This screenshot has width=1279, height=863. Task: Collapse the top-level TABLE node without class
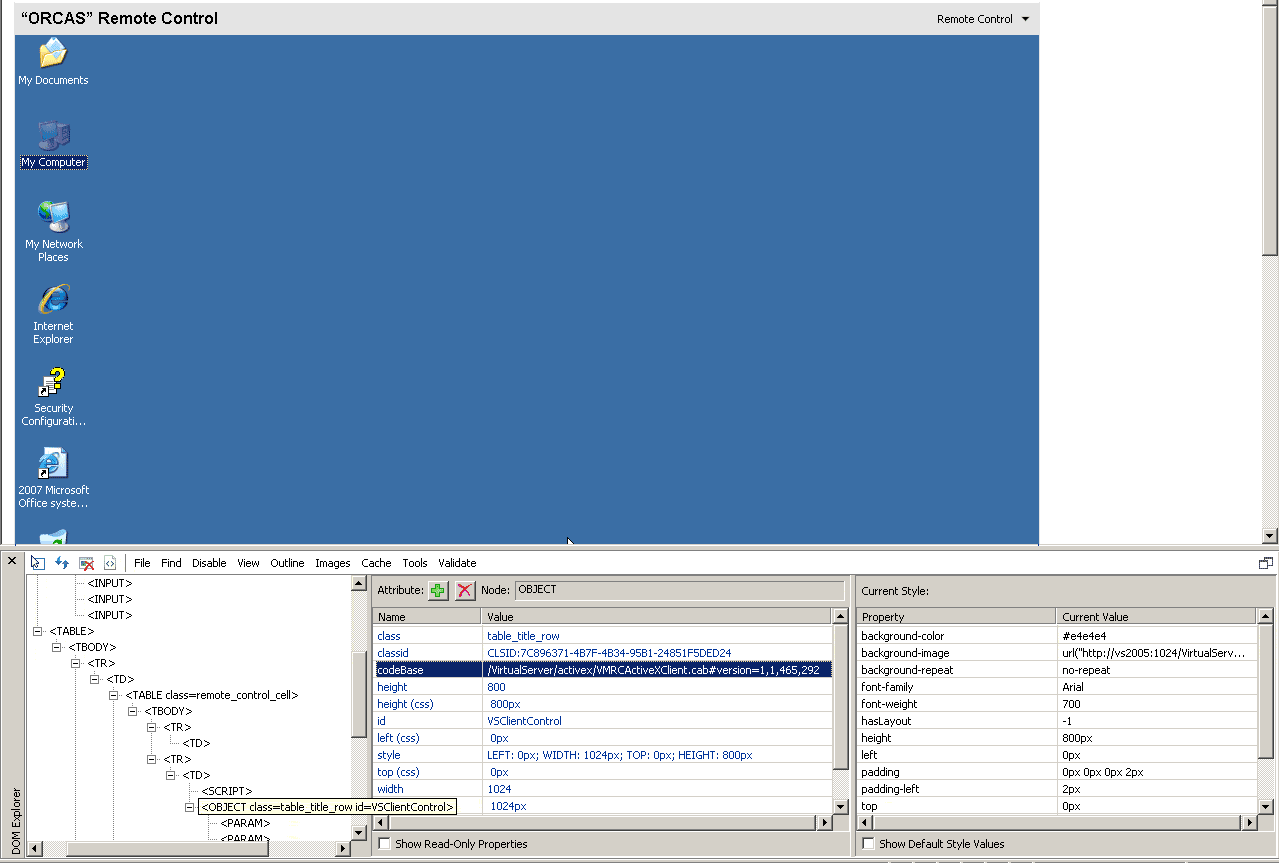(x=38, y=631)
